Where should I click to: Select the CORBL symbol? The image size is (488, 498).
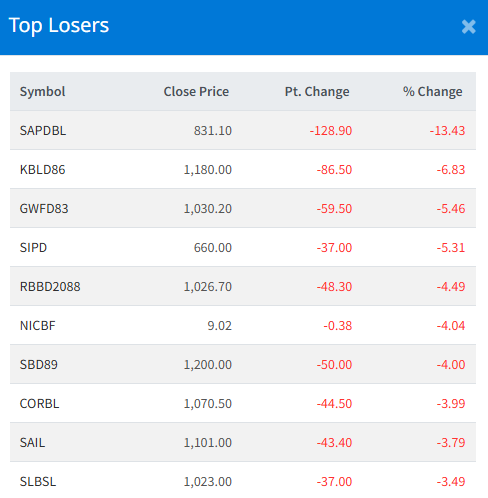point(39,403)
